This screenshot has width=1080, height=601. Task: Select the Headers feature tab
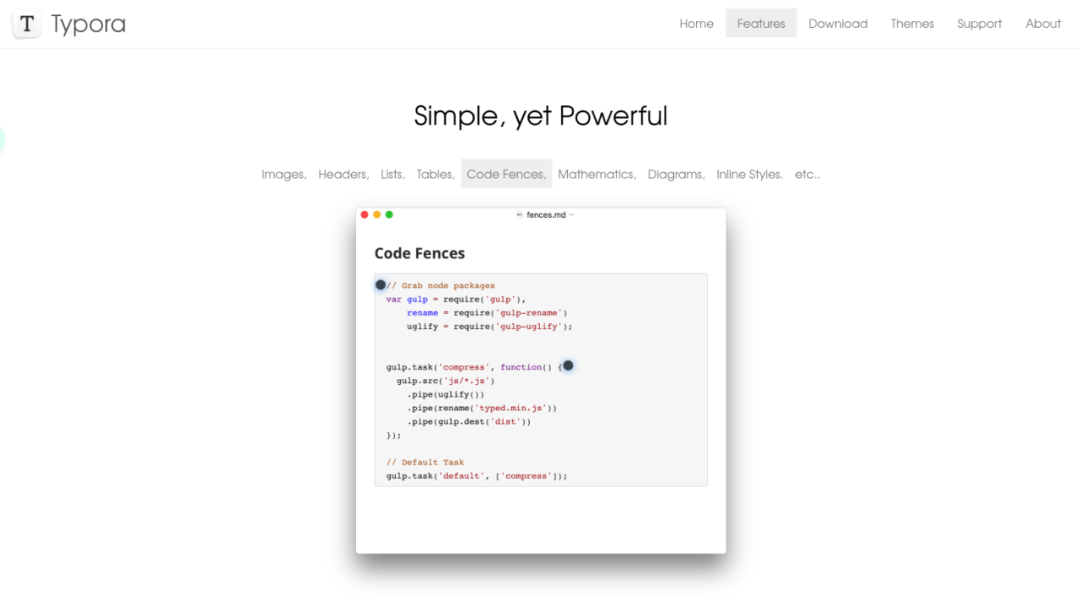[343, 174]
